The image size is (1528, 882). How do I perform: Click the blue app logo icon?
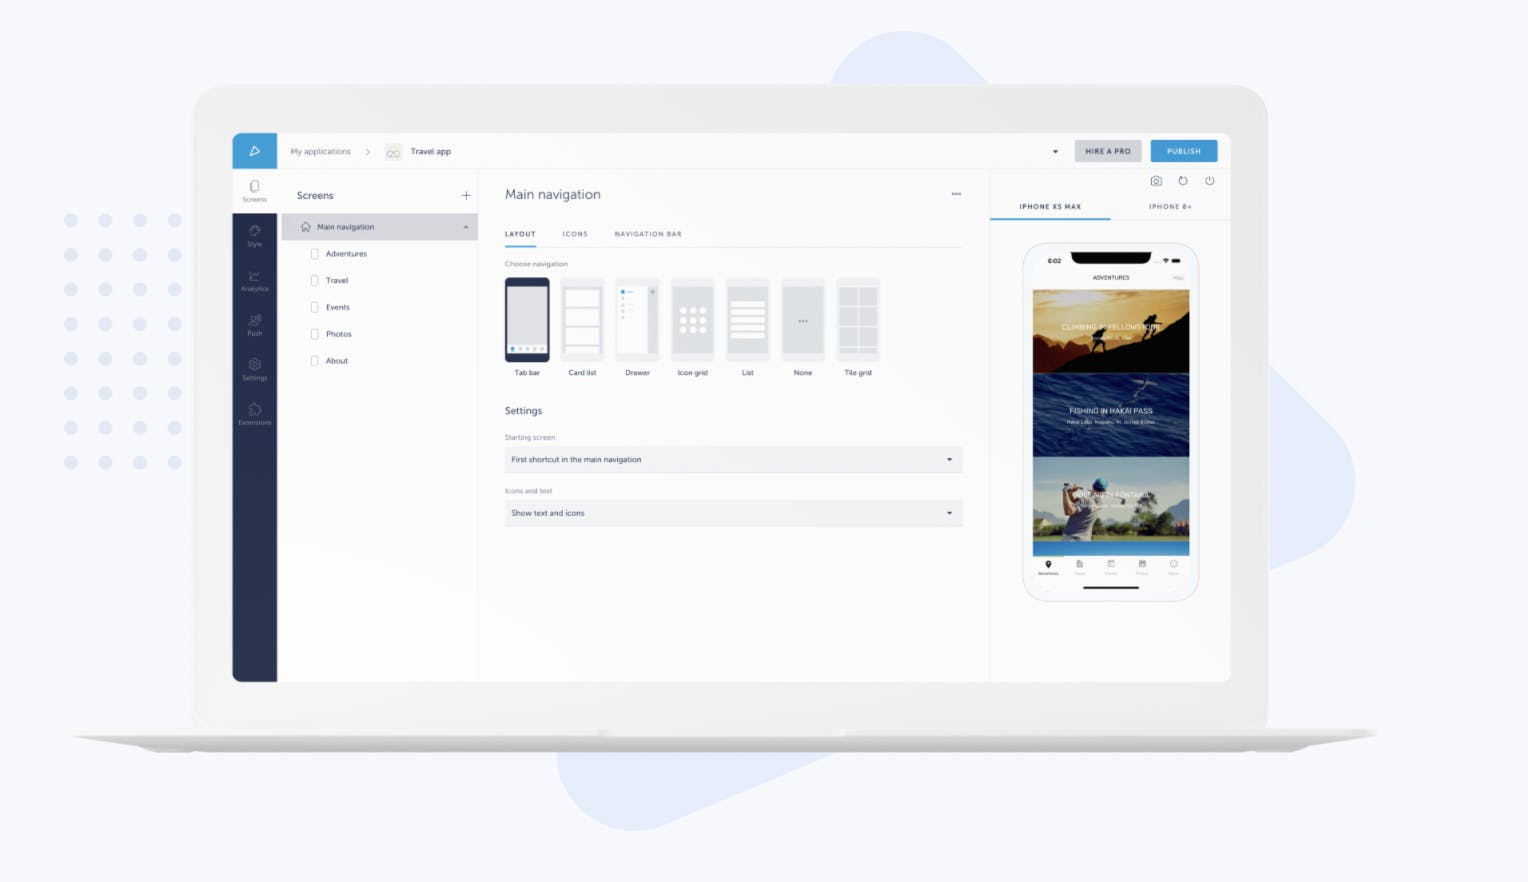click(x=255, y=151)
